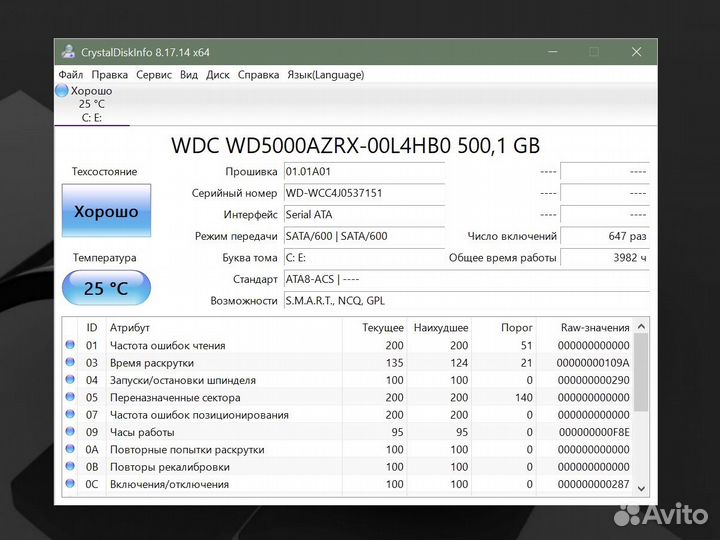Click raw value 00000000109A
This screenshot has height=540, width=720.
pos(593,363)
